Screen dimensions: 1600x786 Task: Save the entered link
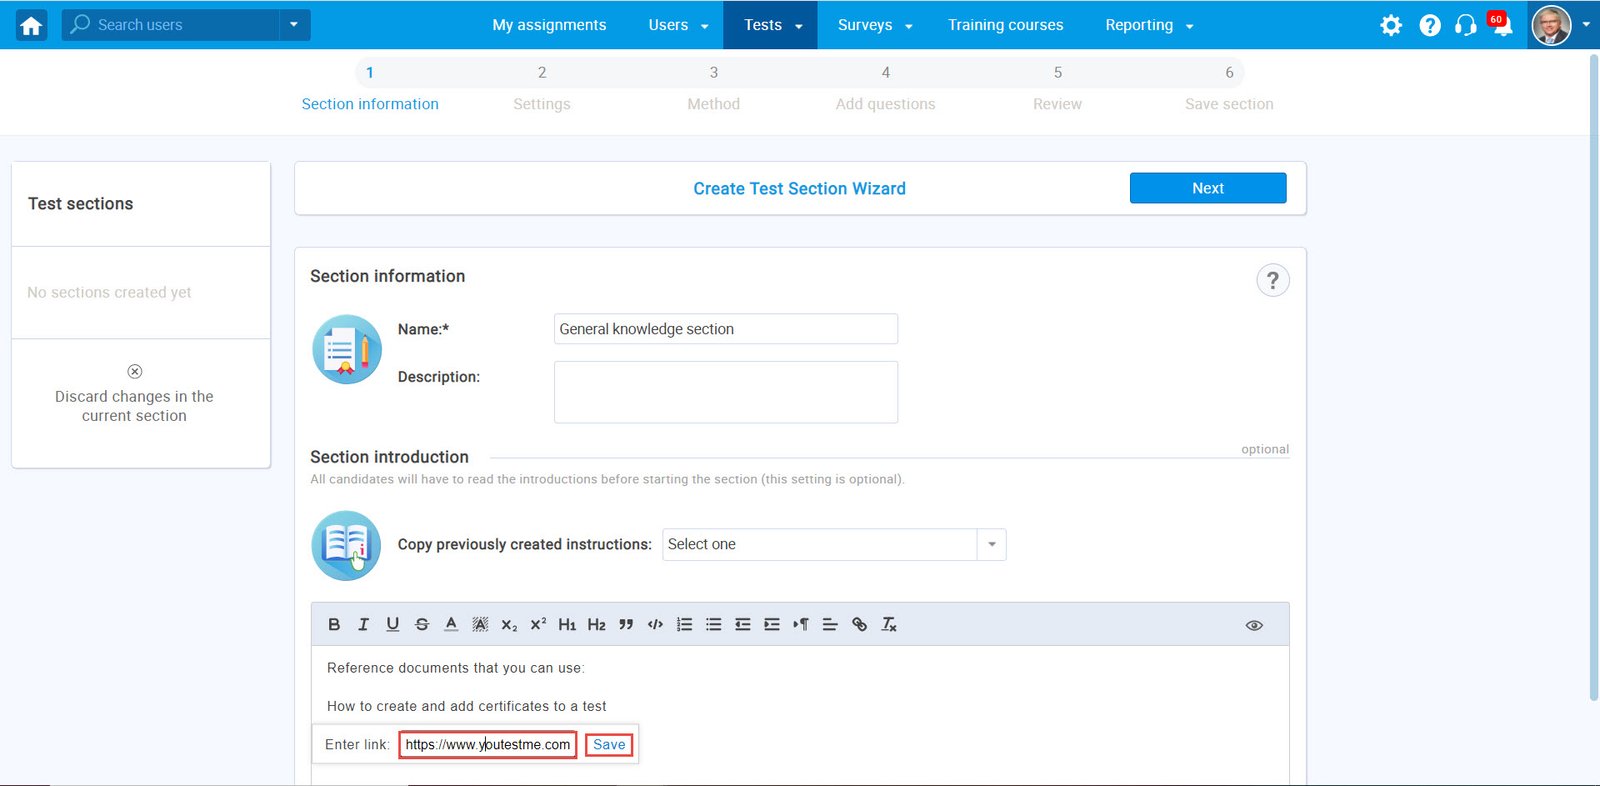pyautogui.click(x=608, y=744)
